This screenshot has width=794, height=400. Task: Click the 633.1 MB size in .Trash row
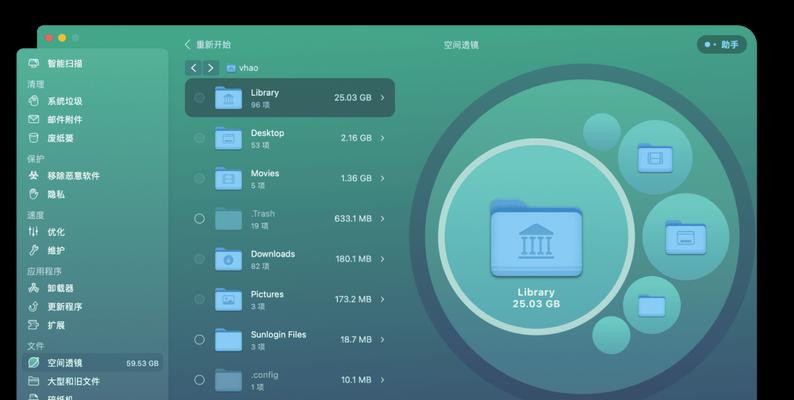(x=353, y=218)
